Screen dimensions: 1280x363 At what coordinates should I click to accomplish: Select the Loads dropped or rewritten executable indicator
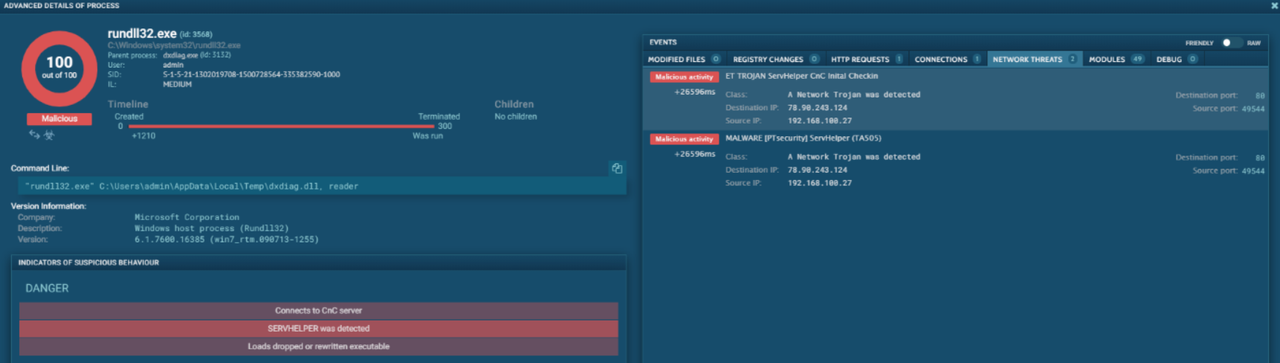319,346
